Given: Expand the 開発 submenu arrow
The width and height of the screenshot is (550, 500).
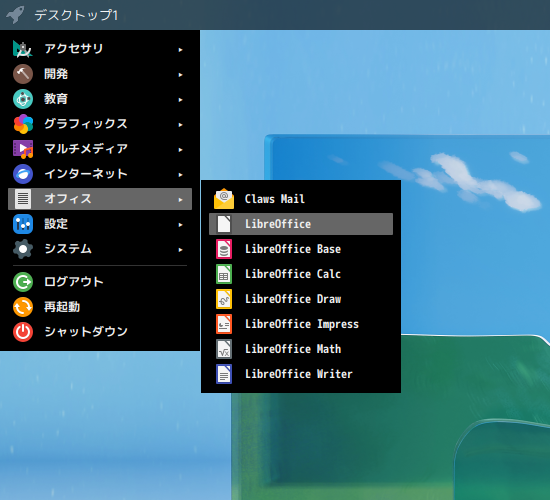Looking at the screenshot, I should [x=180, y=75].
